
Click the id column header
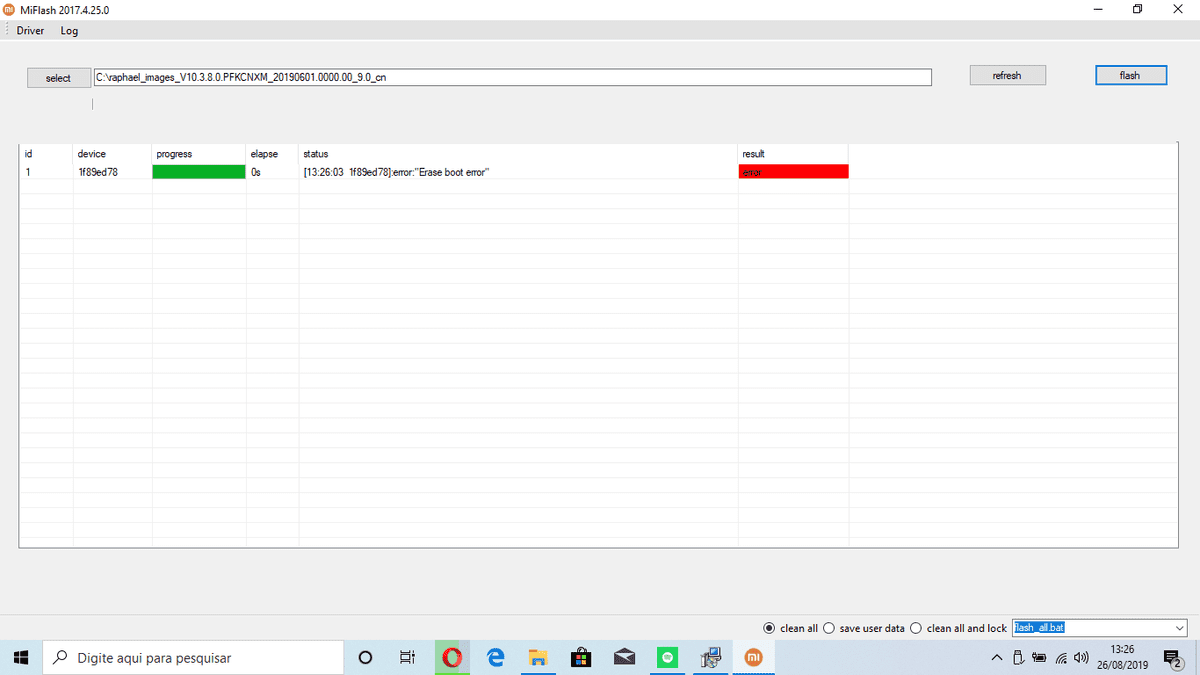click(x=29, y=154)
